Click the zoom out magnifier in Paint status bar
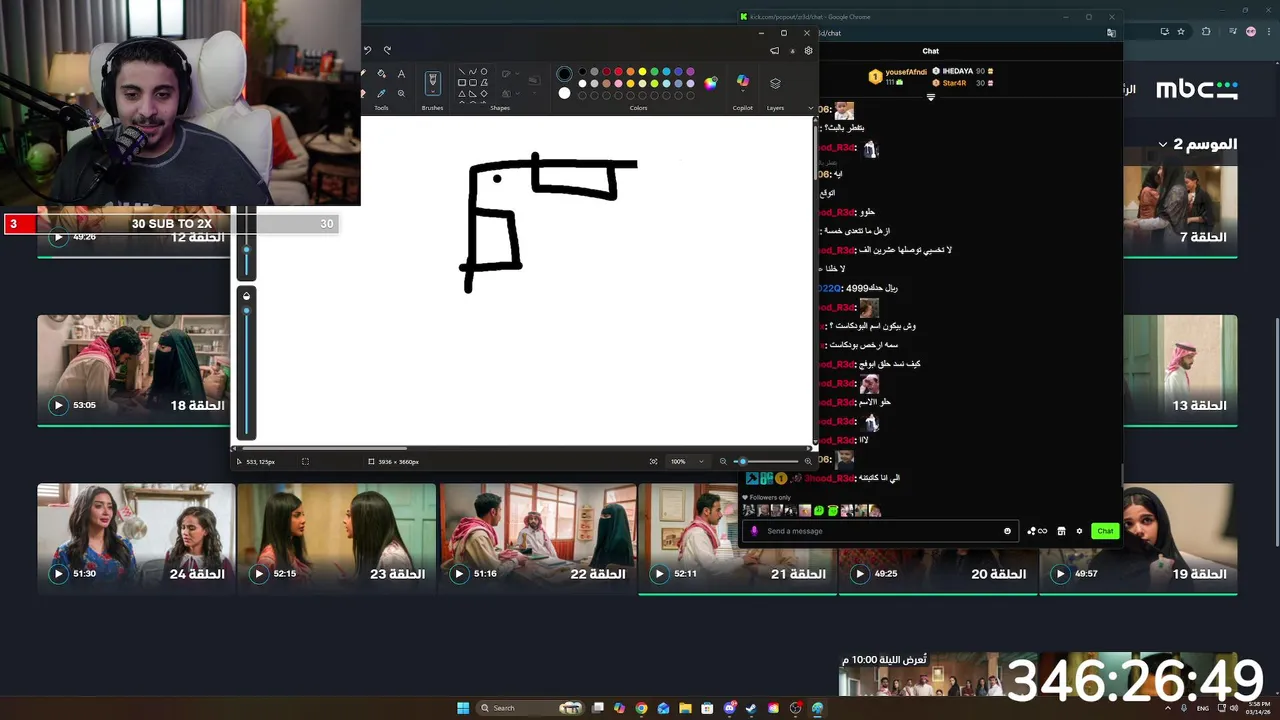Screen dimensions: 1280x720 coord(723,461)
